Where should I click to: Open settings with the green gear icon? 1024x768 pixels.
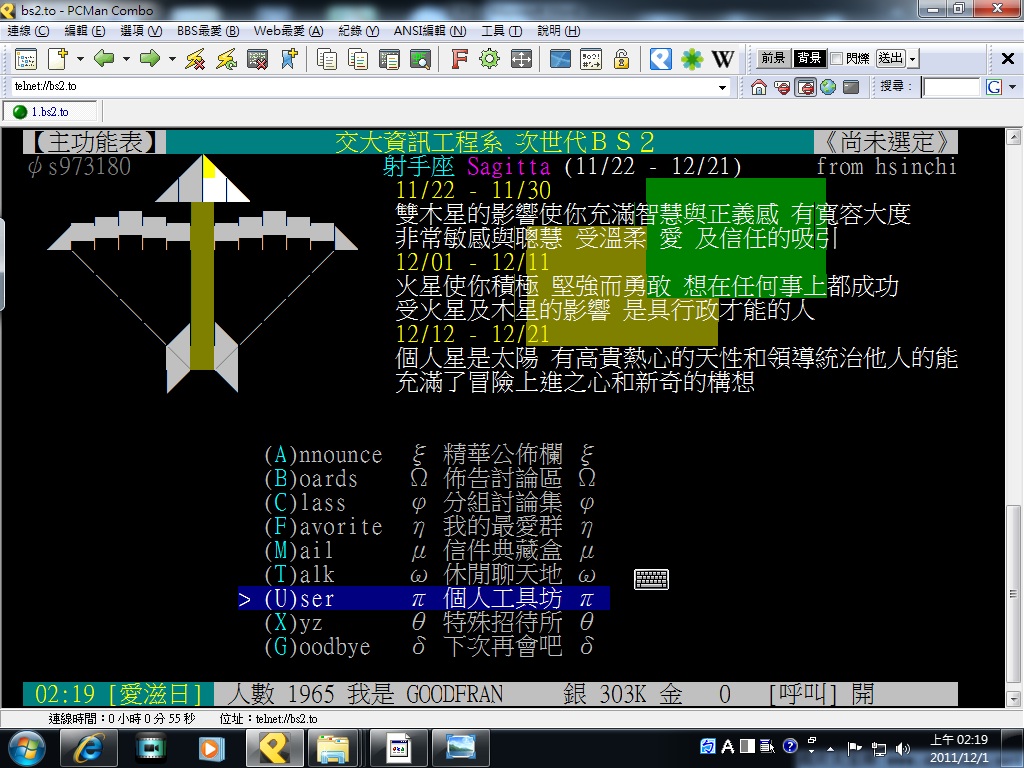pos(489,59)
